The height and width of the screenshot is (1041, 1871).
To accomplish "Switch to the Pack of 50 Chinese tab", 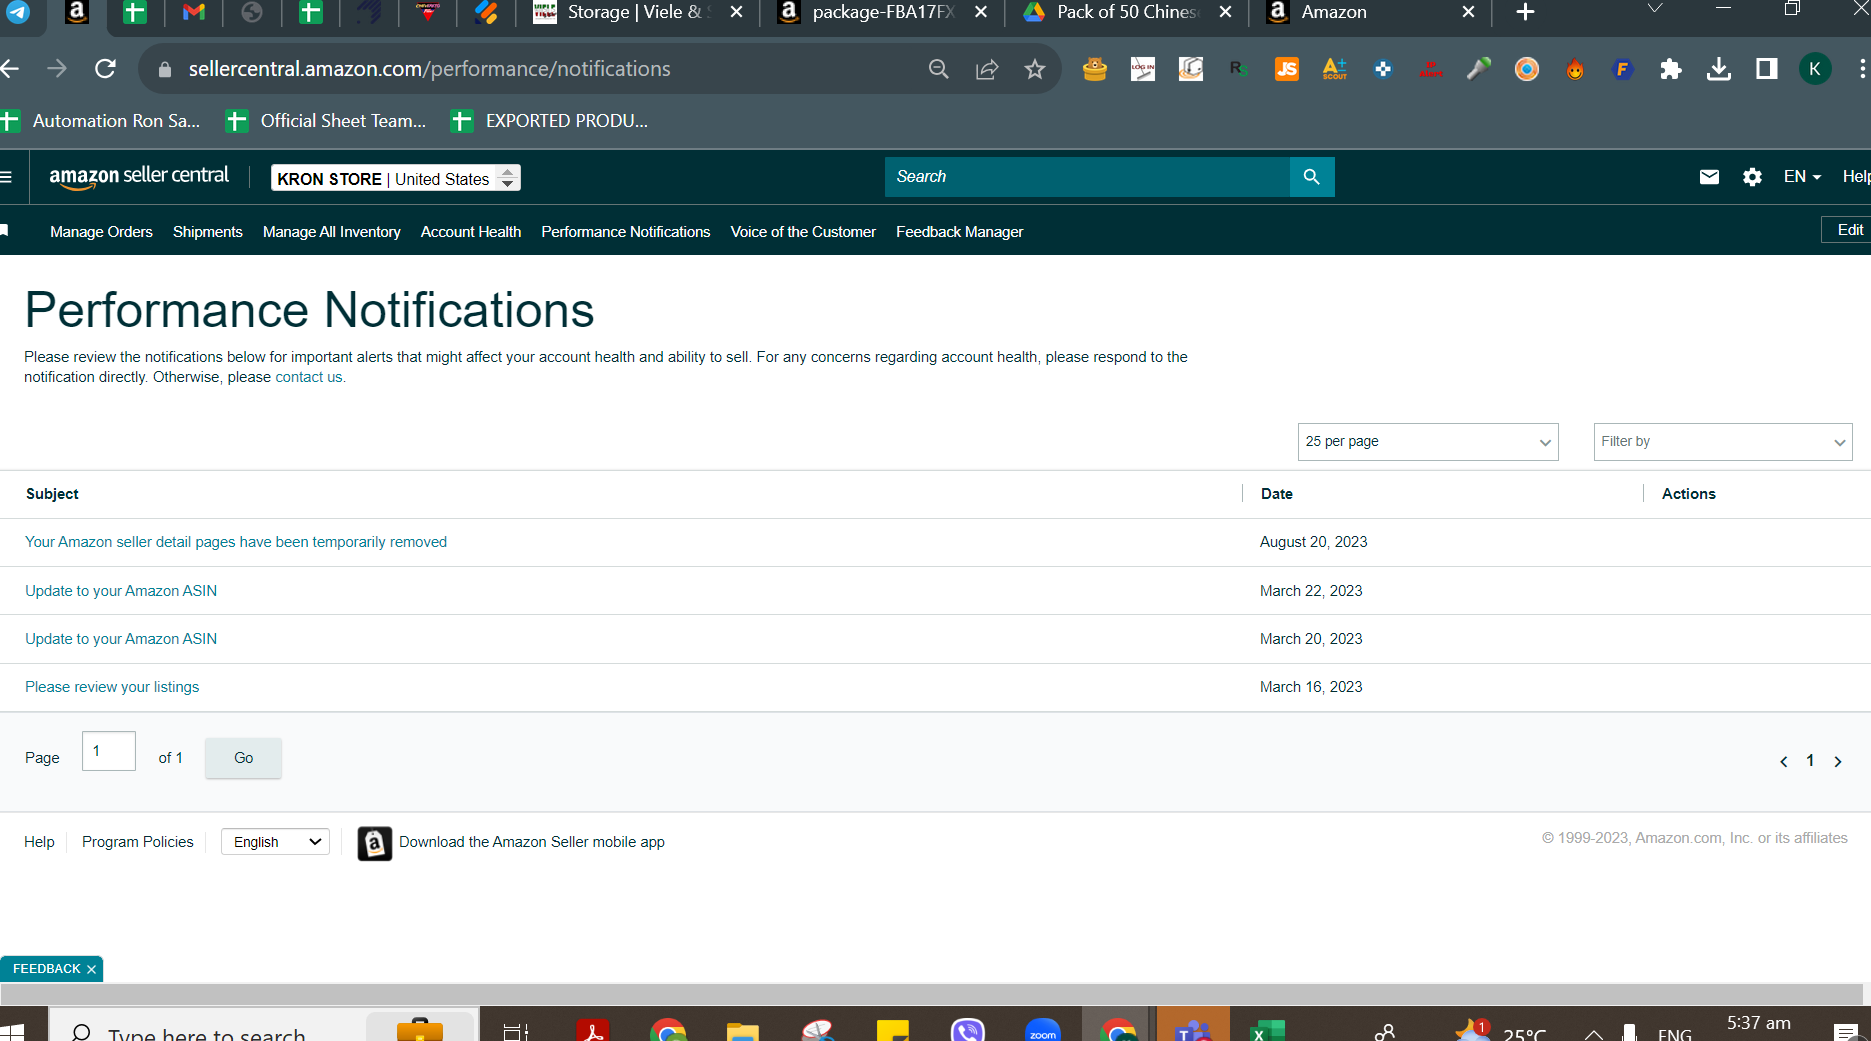I will [1127, 12].
